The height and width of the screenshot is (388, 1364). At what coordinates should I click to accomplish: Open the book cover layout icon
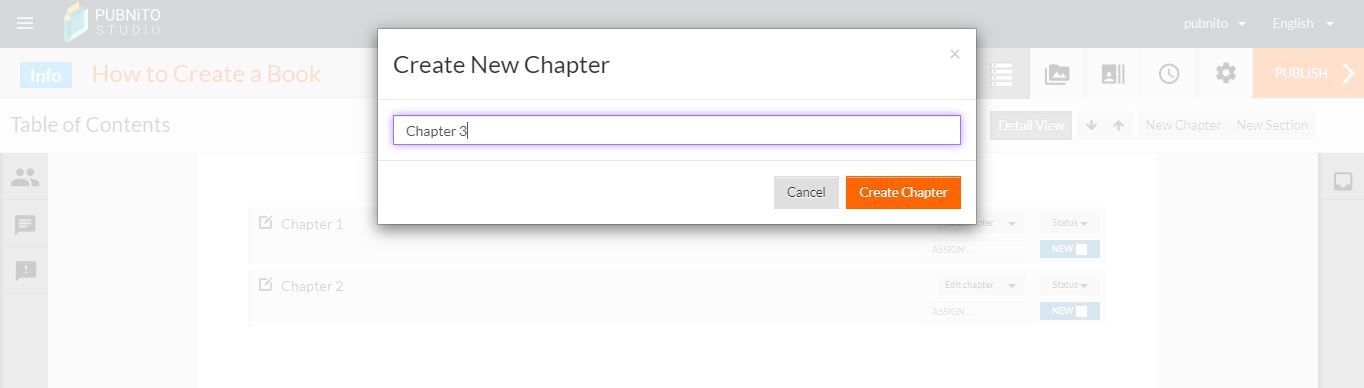[x=1113, y=73]
